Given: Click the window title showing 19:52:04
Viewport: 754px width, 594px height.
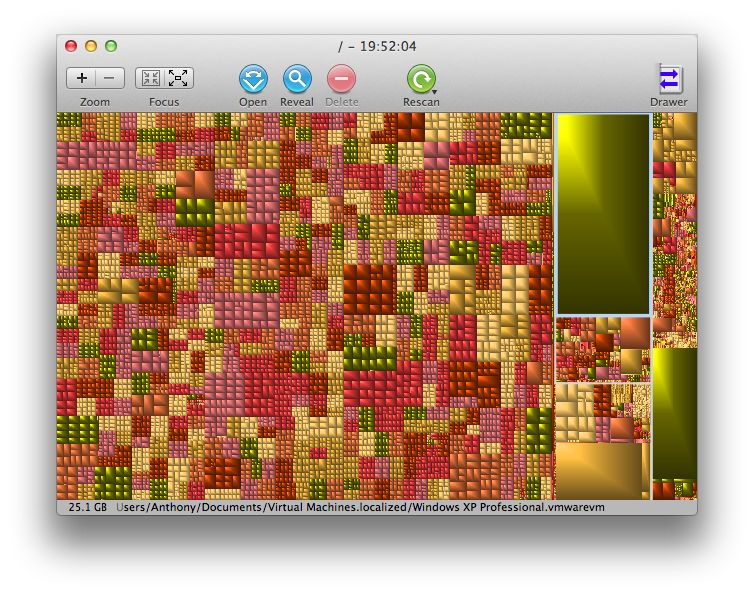Looking at the screenshot, I should 377,47.
